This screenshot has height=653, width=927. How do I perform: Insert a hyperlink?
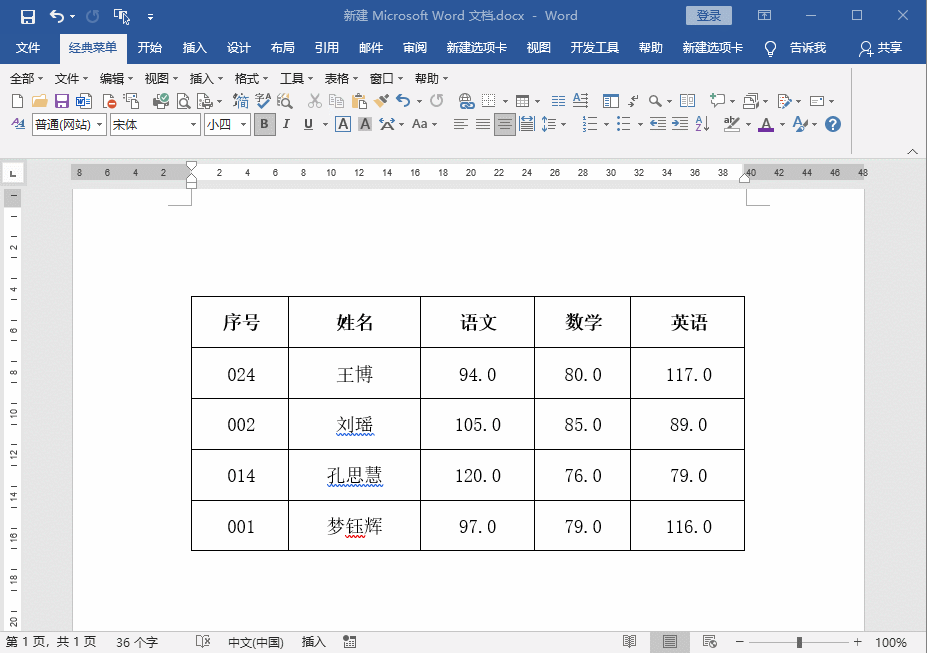coord(466,100)
